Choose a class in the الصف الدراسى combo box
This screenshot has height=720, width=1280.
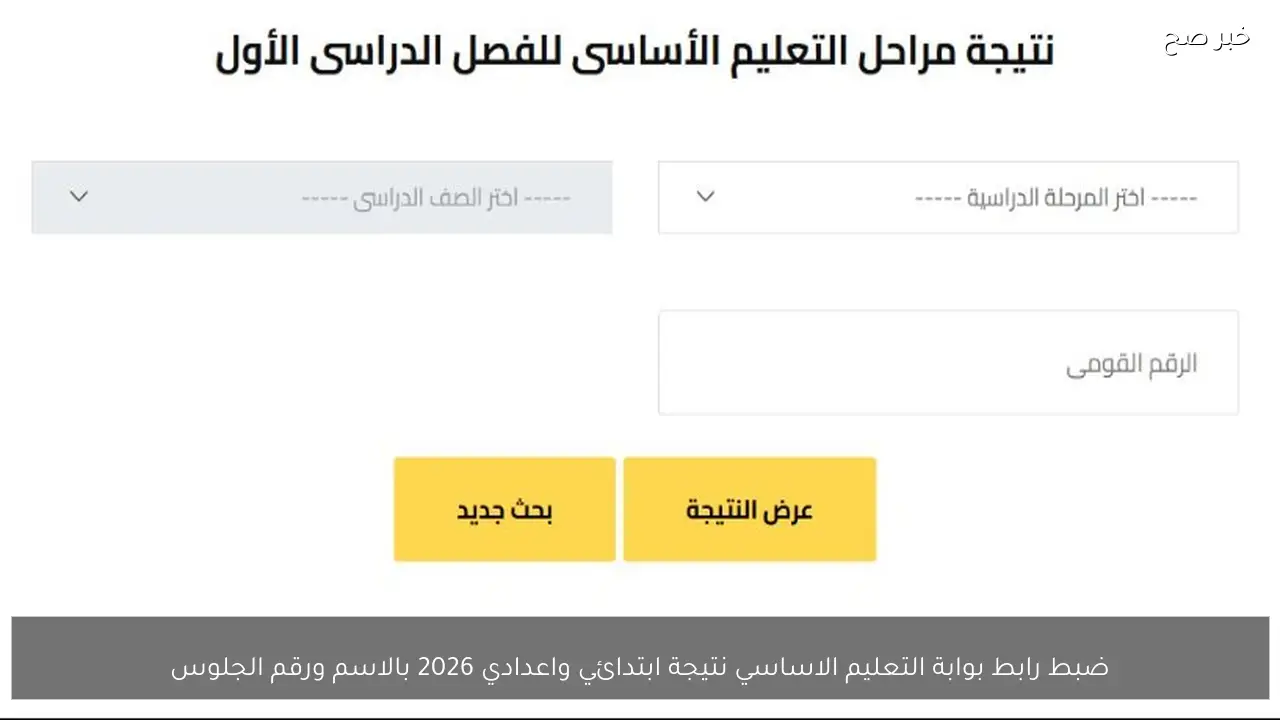pyautogui.click(x=322, y=197)
